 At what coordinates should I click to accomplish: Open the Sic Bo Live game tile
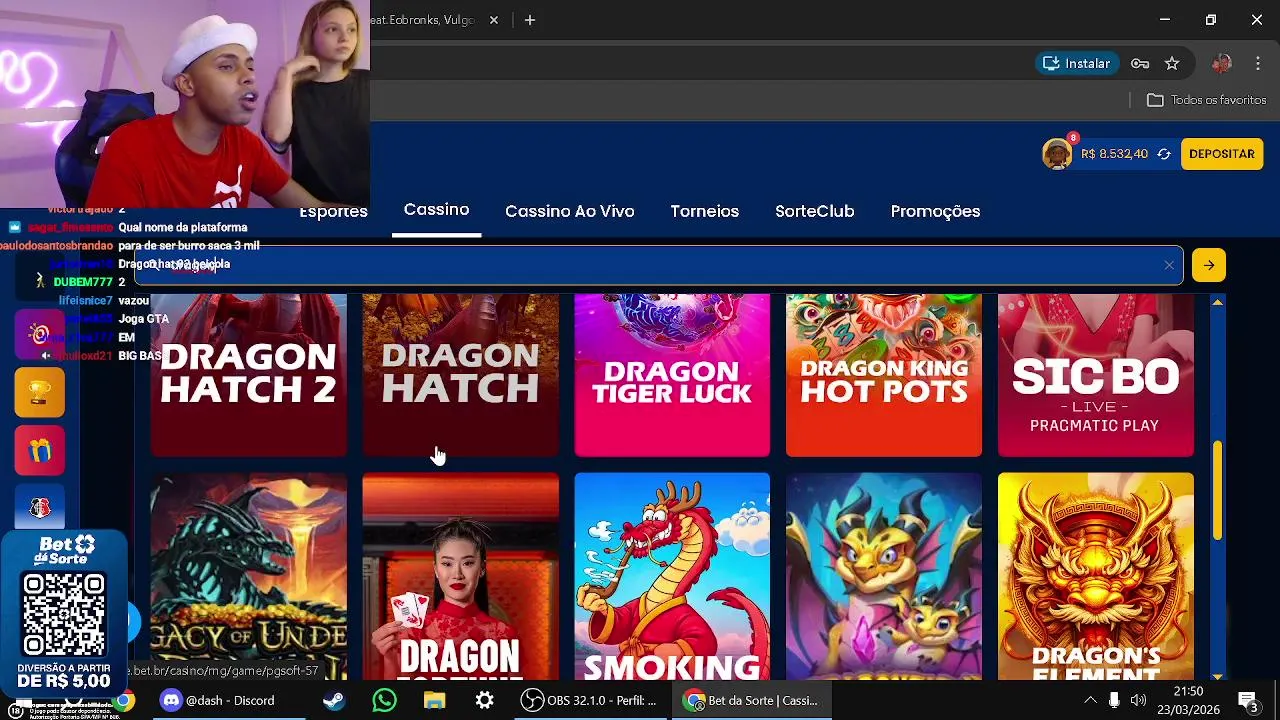(x=1096, y=375)
